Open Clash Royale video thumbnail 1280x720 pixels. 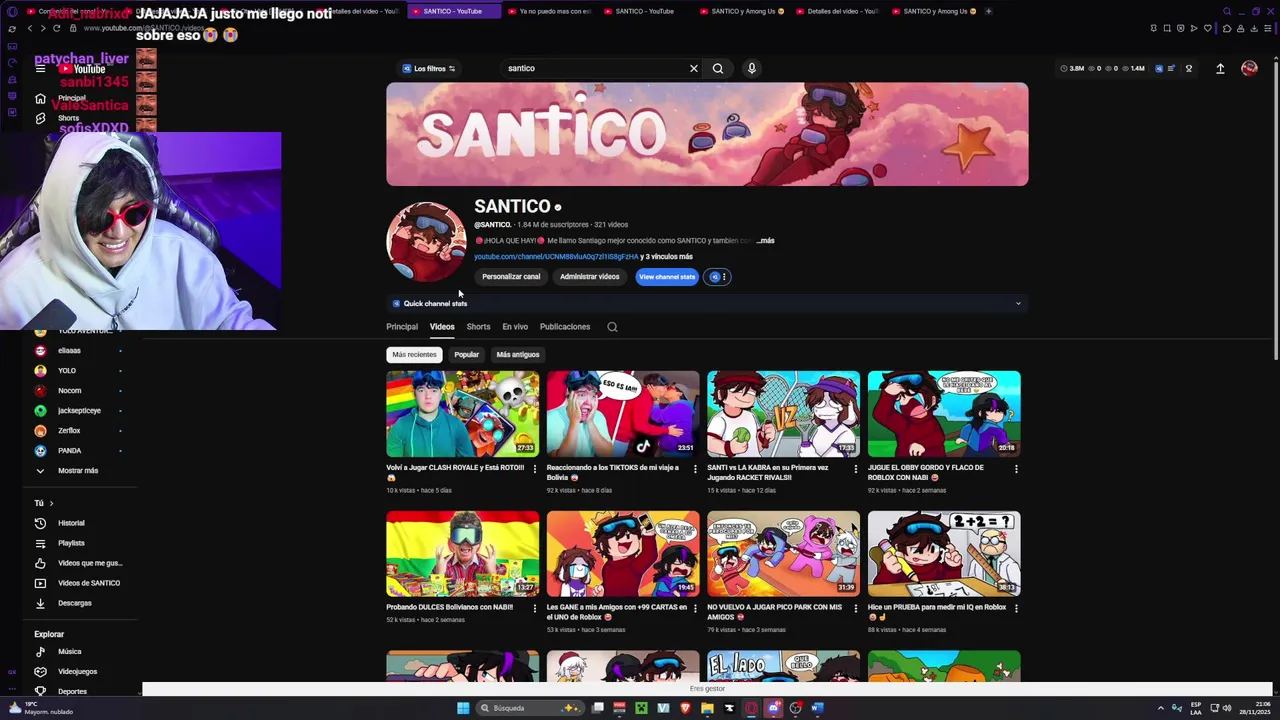pyautogui.click(x=462, y=414)
